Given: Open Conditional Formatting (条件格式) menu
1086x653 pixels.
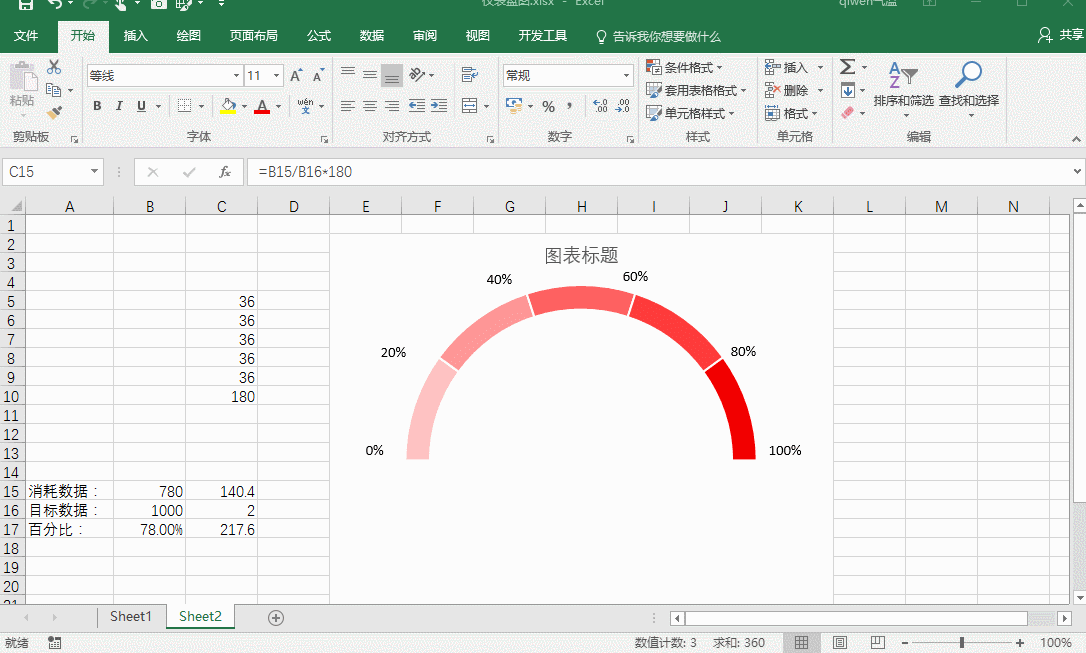Looking at the screenshot, I should tap(684, 67).
